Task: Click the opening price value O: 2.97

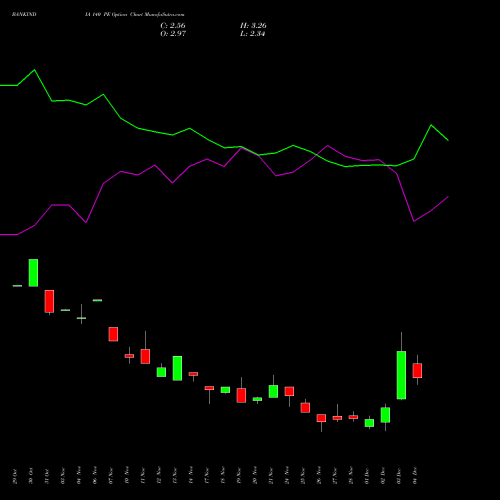Action: pos(173,33)
